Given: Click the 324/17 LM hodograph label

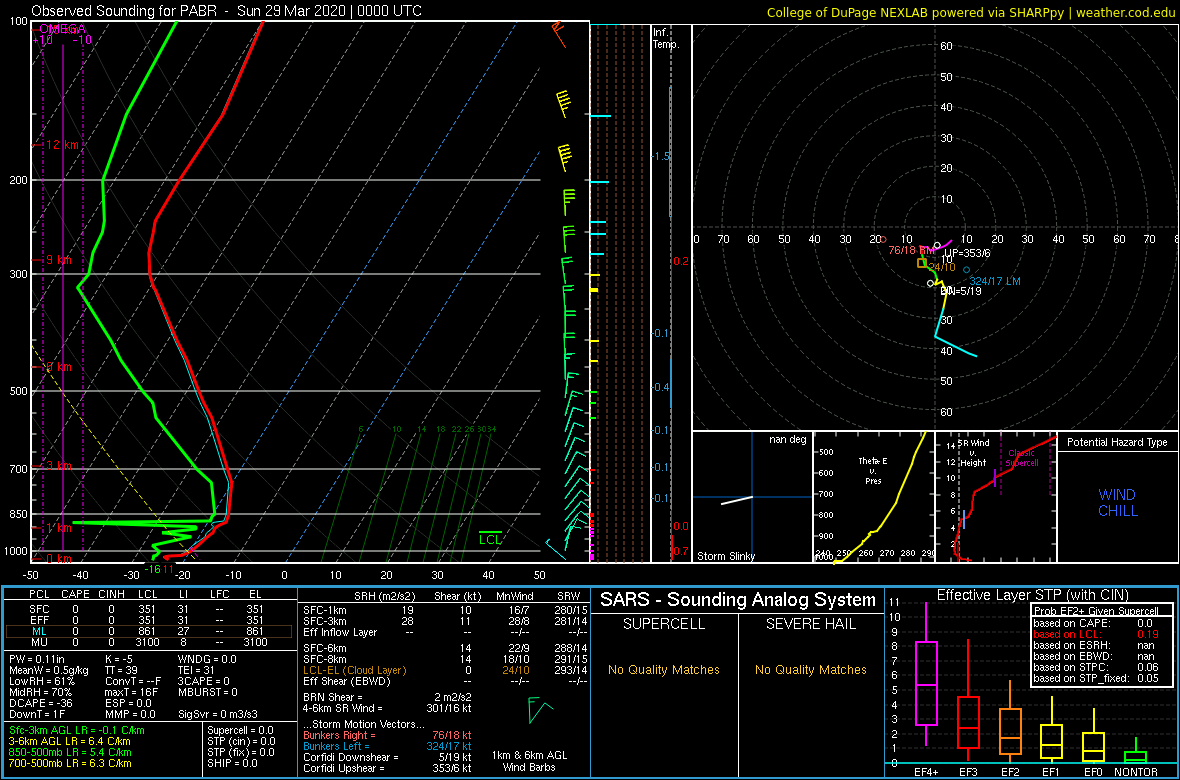Looking at the screenshot, I should click(x=995, y=281).
